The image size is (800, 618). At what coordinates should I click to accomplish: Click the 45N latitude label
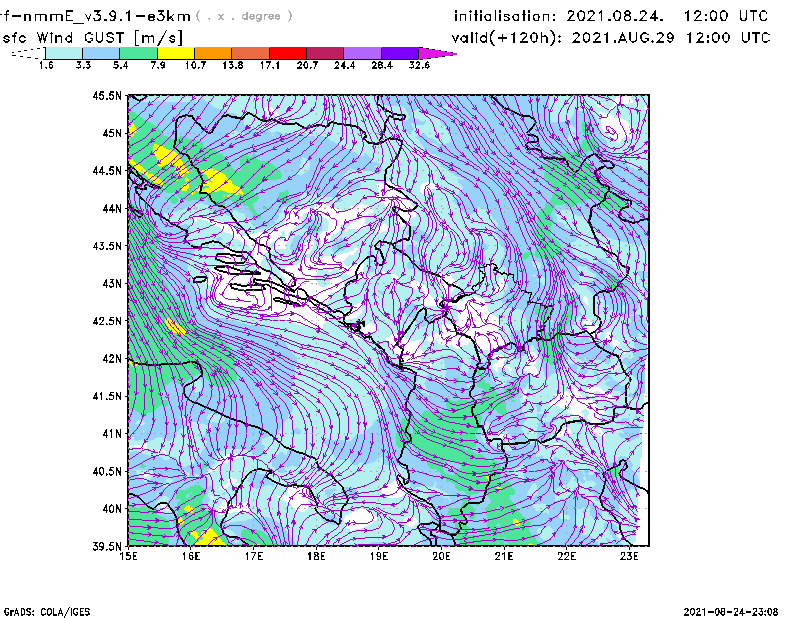(x=112, y=133)
